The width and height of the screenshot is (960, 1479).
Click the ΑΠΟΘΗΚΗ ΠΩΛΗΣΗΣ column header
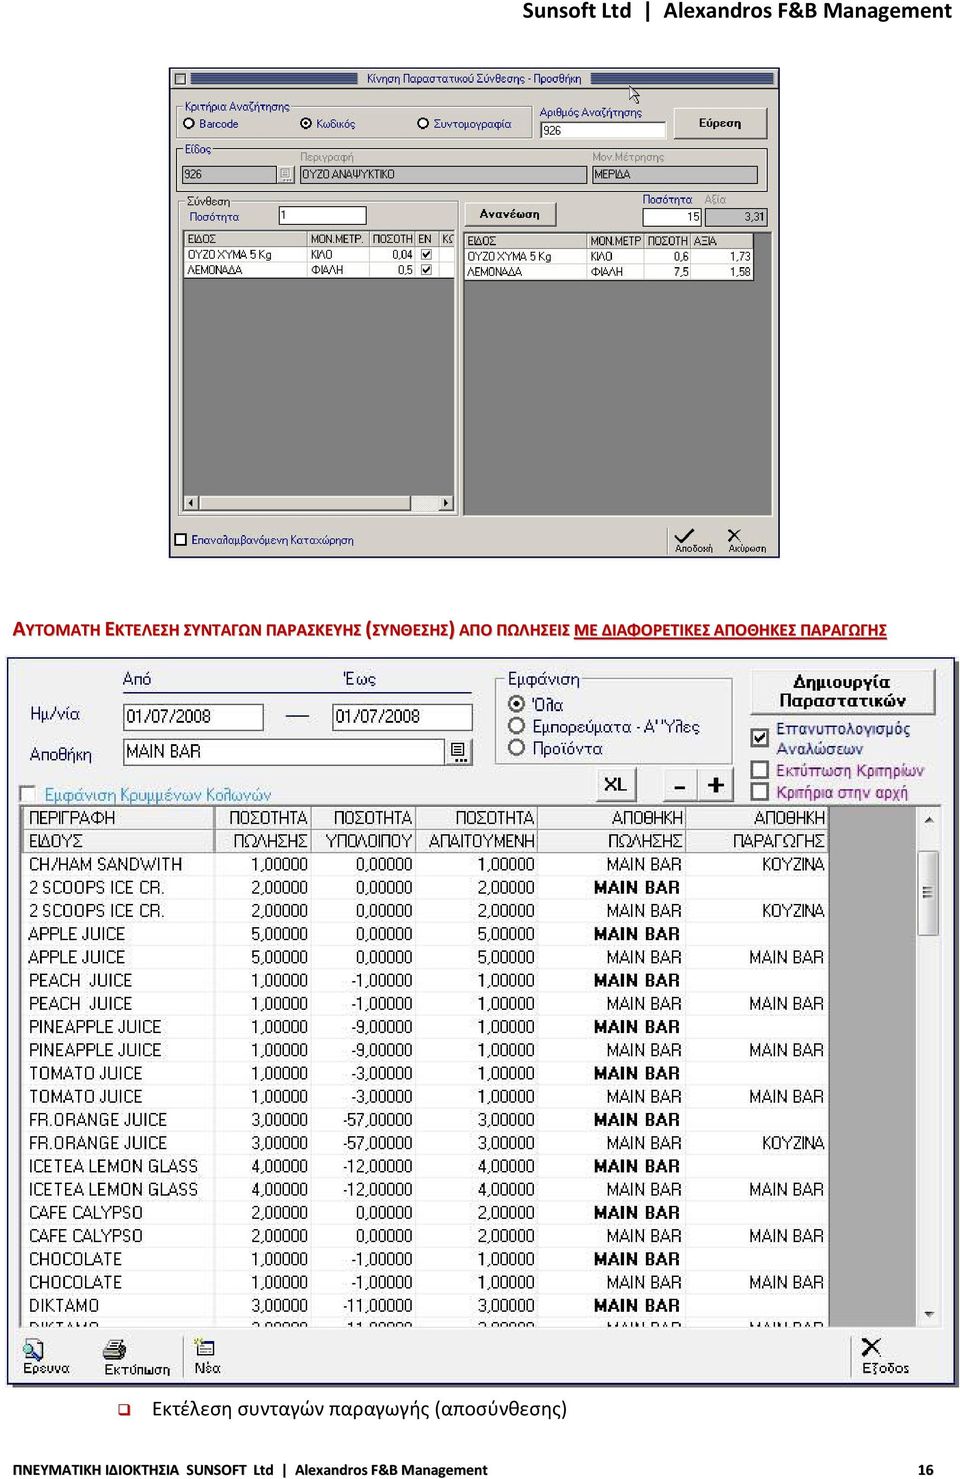pyautogui.click(x=613, y=829)
